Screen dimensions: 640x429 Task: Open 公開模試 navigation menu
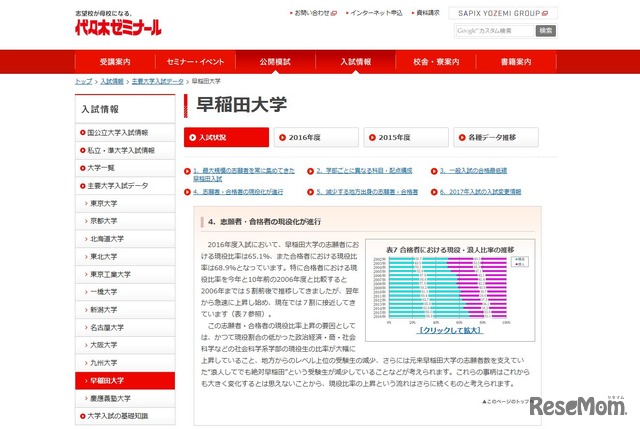(x=276, y=62)
